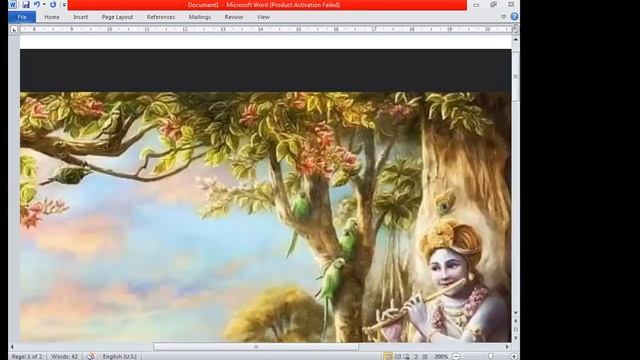
Task: Switch to the Mailings tab
Action: [x=200, y=17]
